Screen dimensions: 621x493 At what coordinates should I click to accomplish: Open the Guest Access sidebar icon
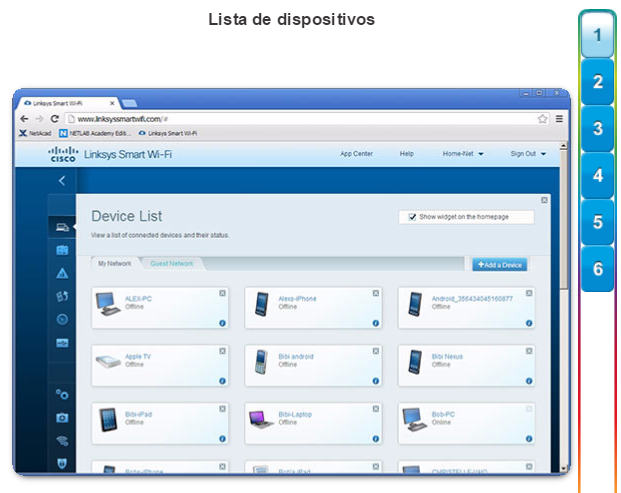coord(62,250)
